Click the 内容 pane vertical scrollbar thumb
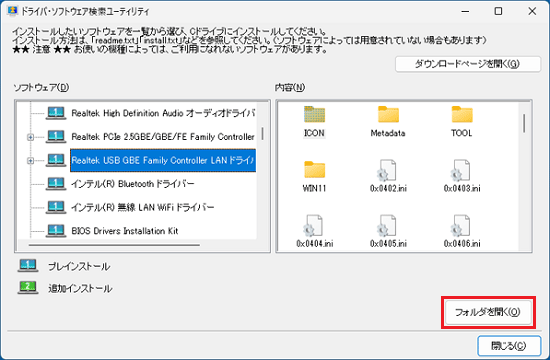 point(524,123)
